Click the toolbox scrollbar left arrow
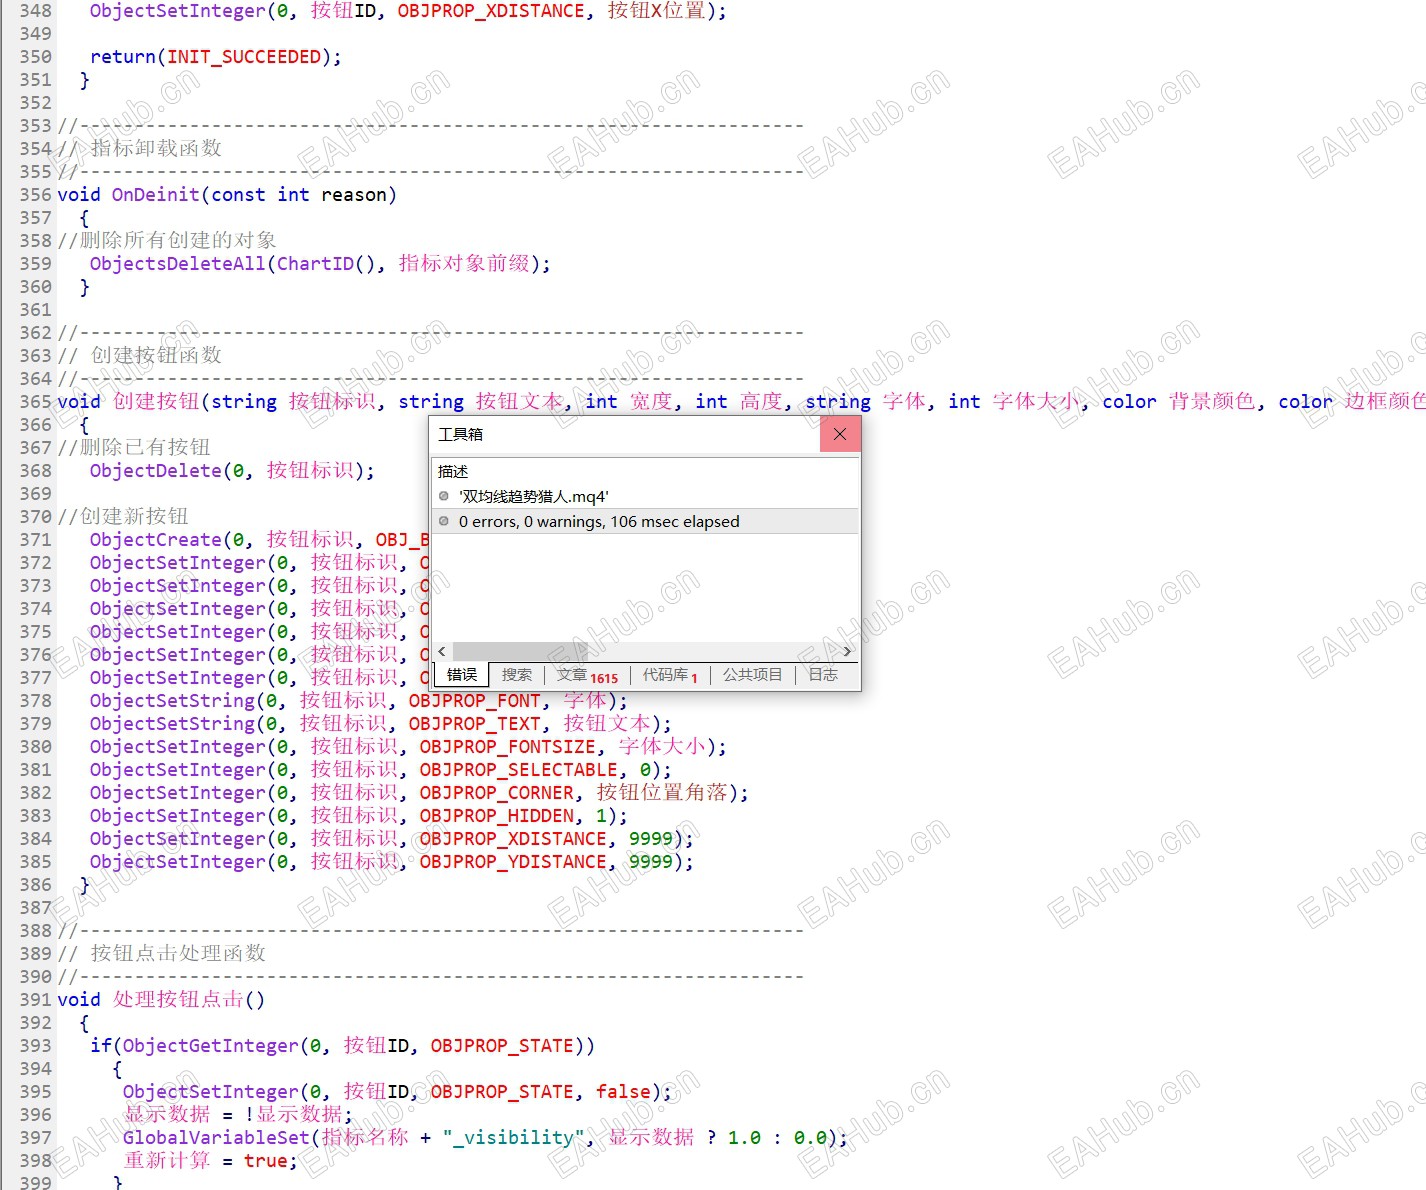This screenshot has height=1190, width=1426. pyautogui.click(x=442, y=651)
